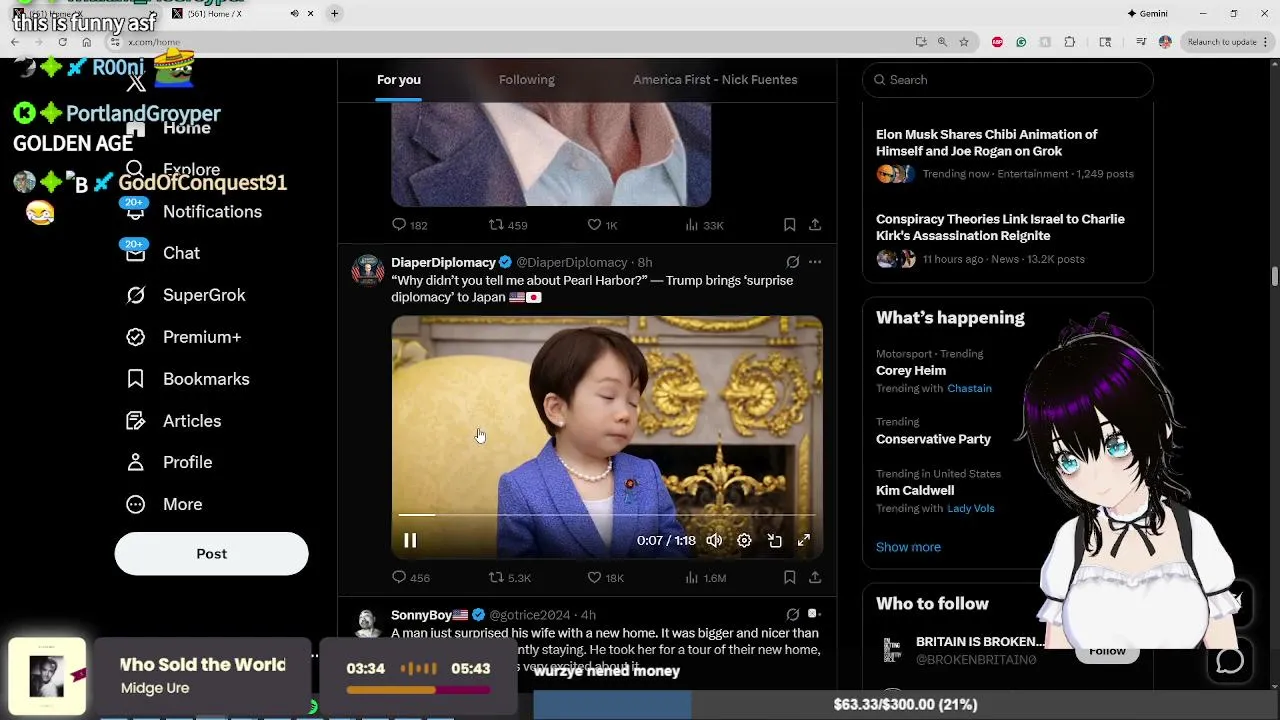Screen dimensions: 1280x720
Task: Share the top post with 33K views
Action: pyautogui.click(x=815, y=225)
